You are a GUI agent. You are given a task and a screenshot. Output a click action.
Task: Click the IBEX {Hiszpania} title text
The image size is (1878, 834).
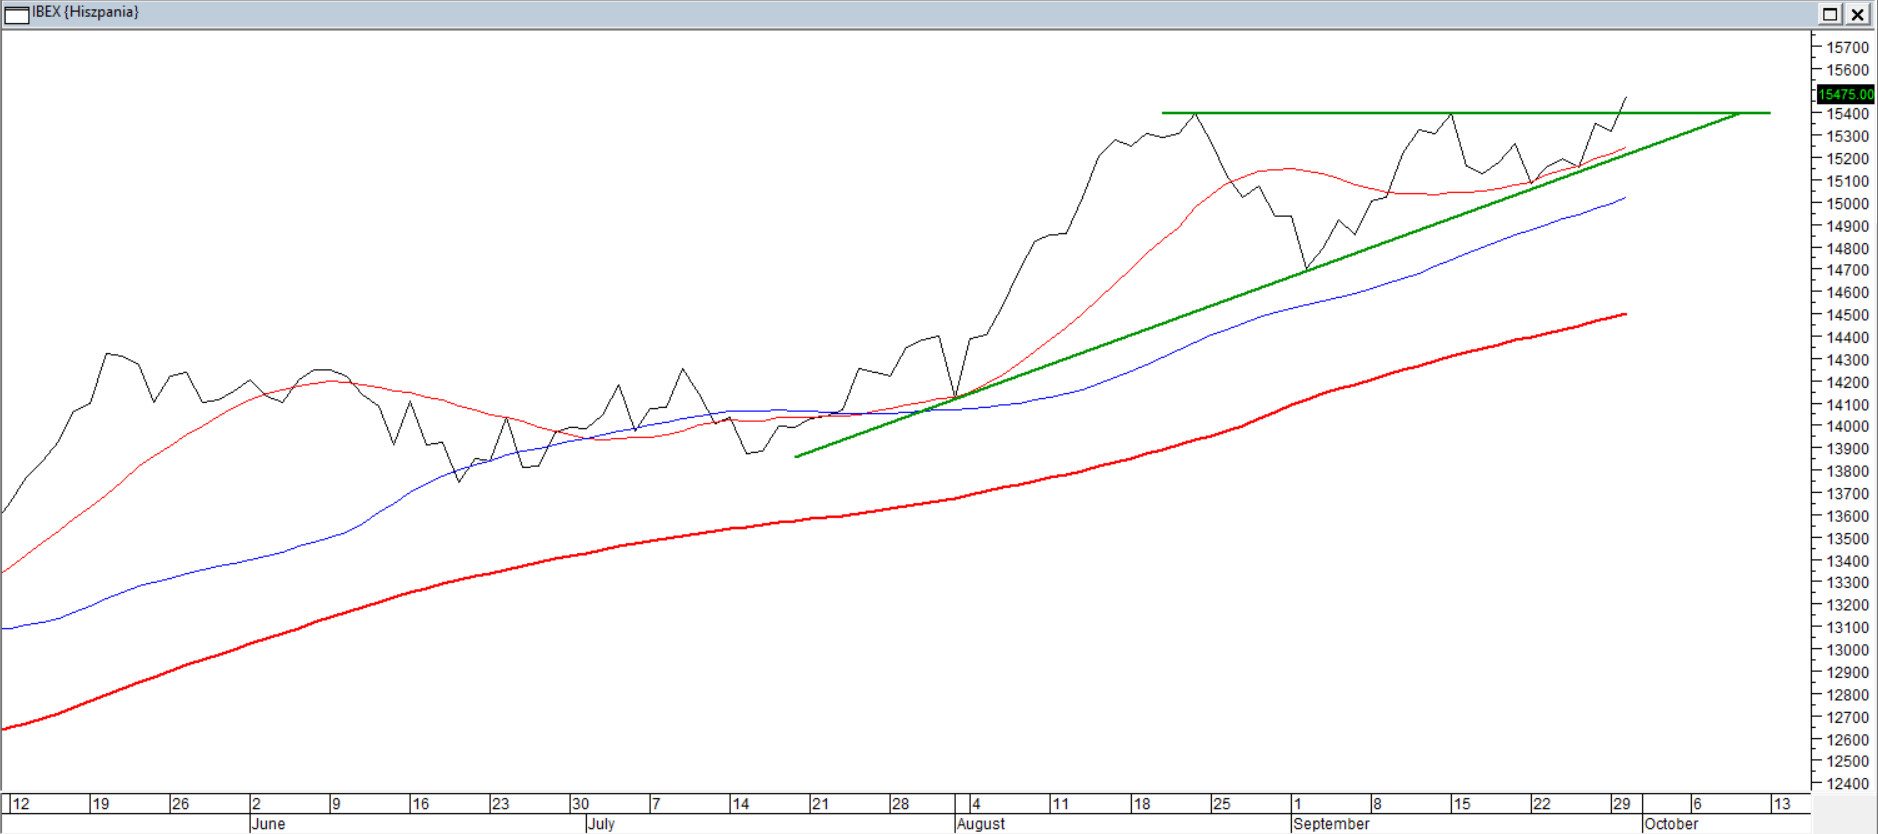click(x=86, y=12)
